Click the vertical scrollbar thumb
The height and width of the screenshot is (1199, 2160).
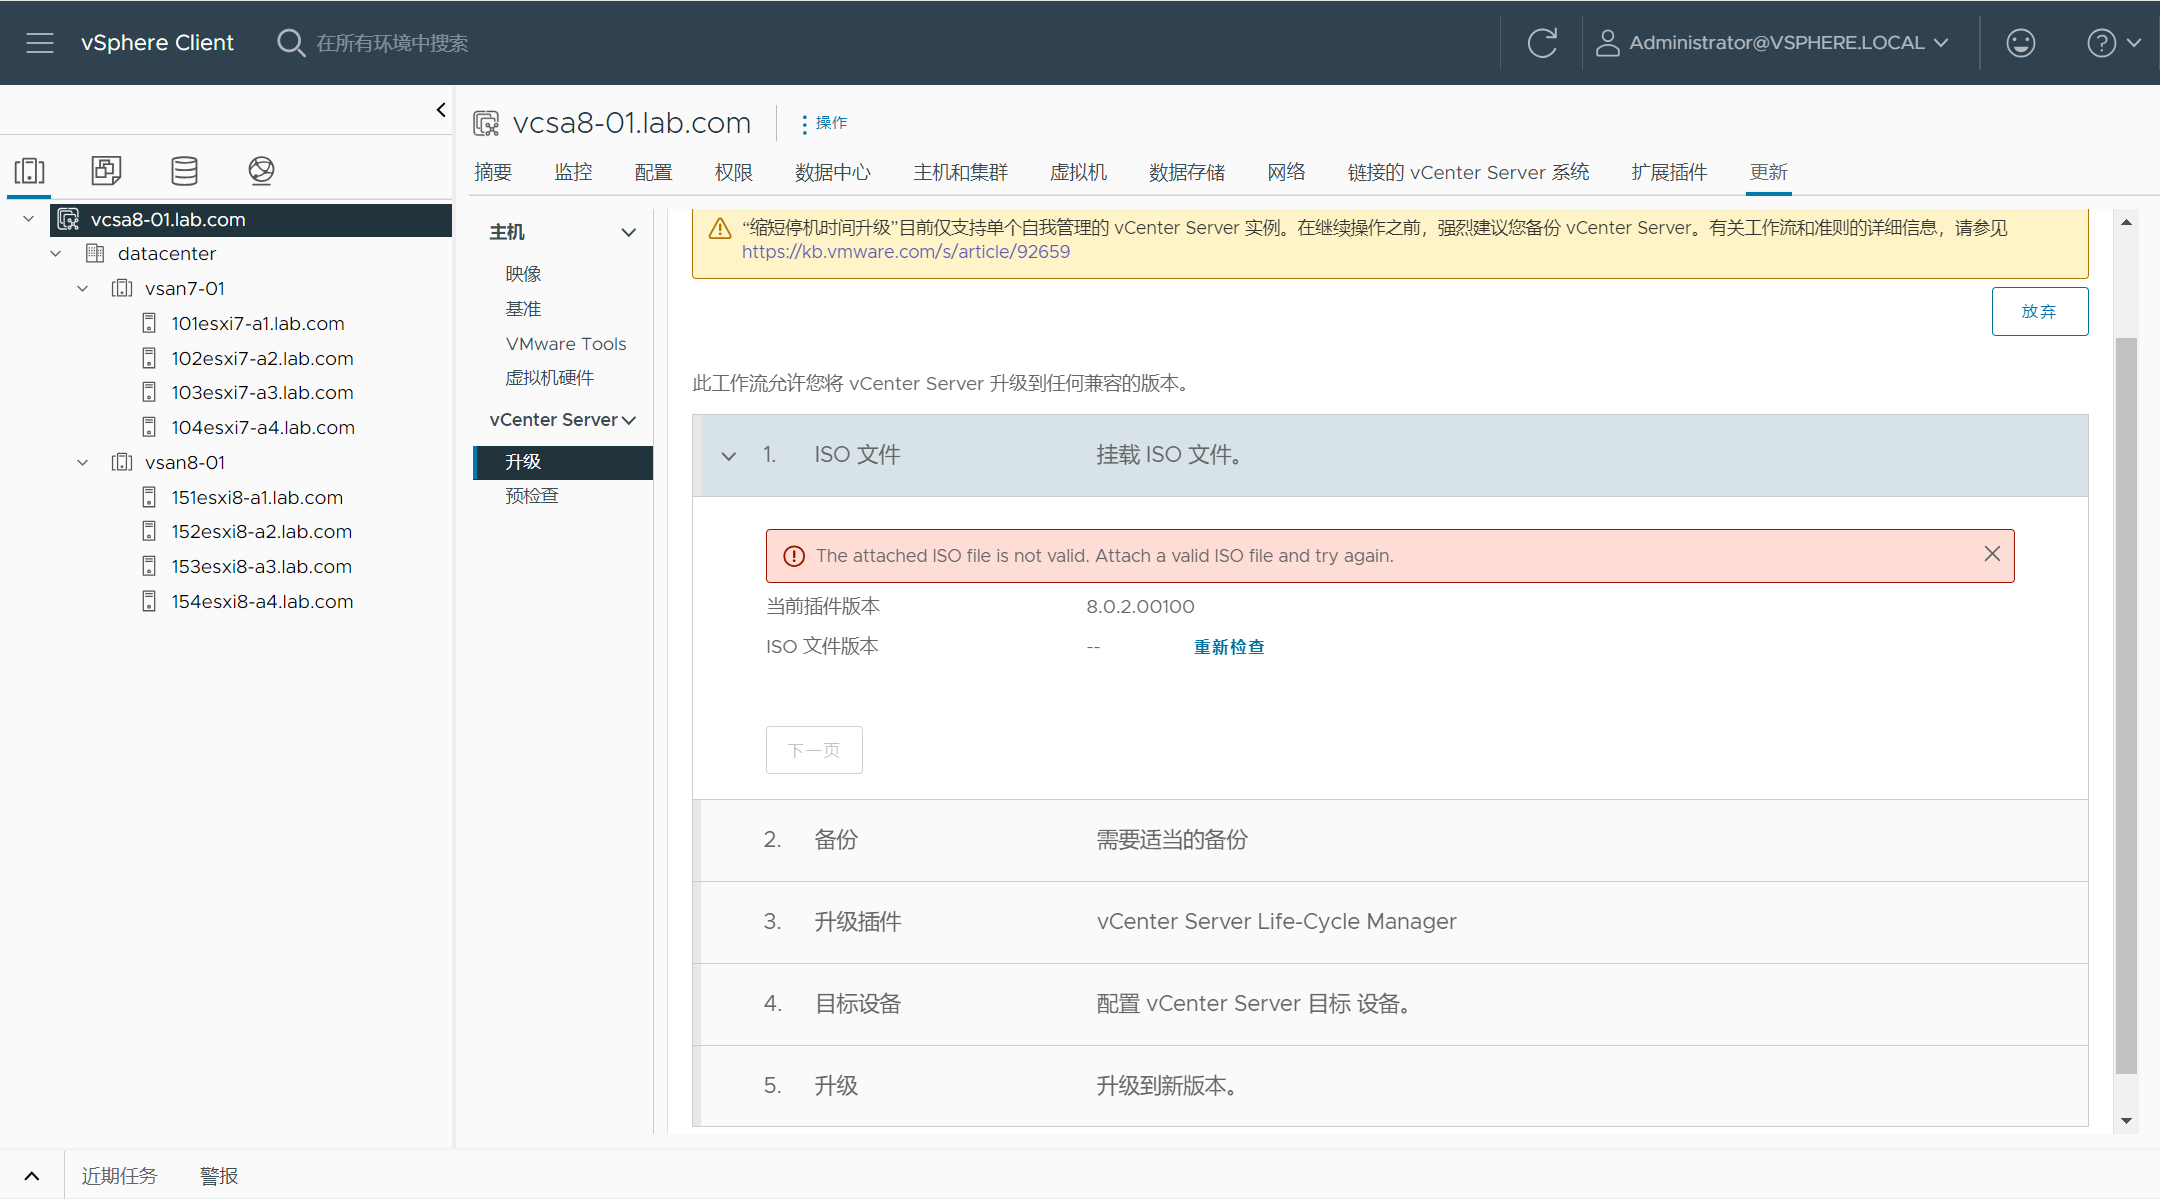point(2126,705)
